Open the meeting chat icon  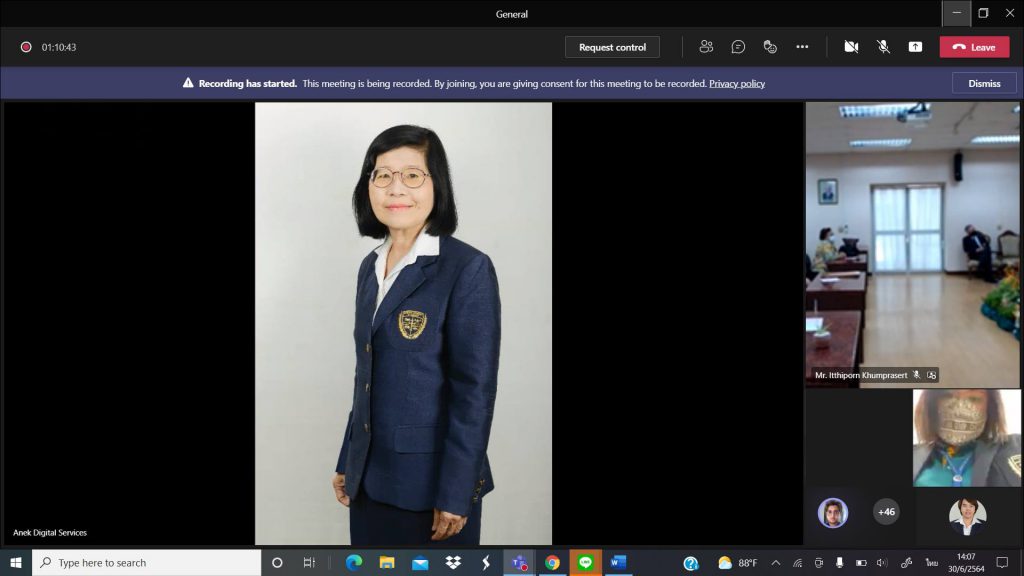[738, 46]
